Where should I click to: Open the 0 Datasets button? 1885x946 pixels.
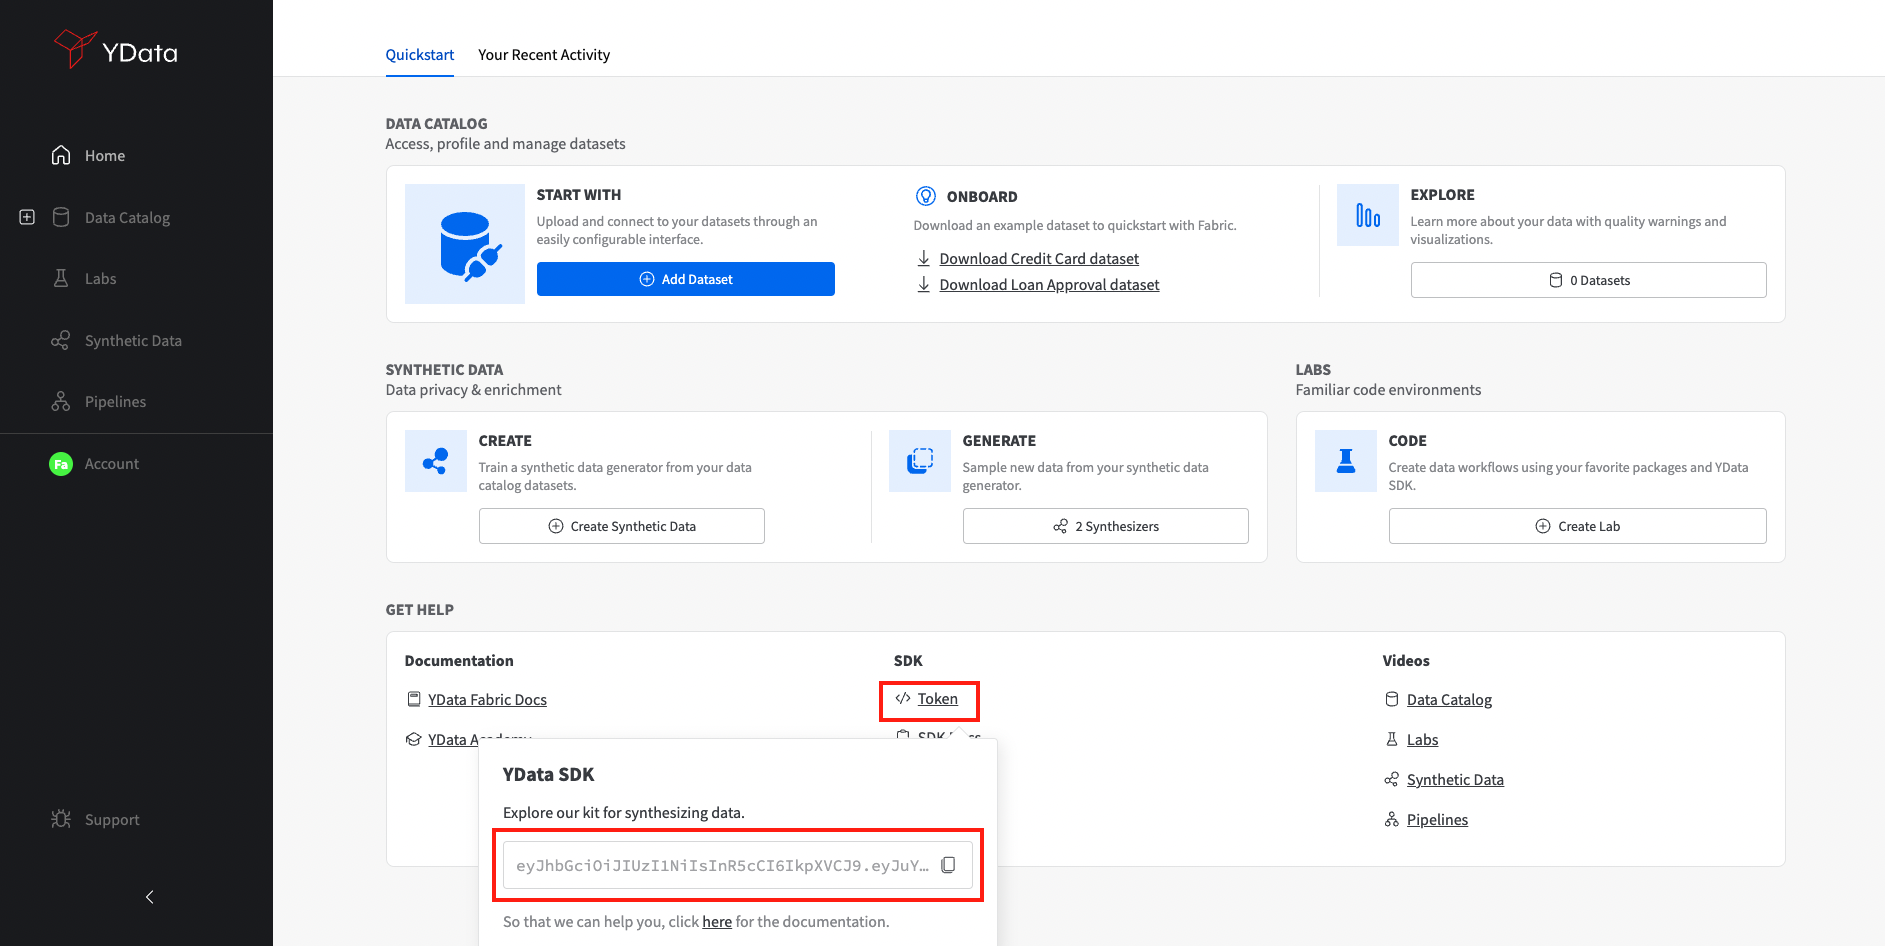pyautogui.click(x=1588, y=280)
